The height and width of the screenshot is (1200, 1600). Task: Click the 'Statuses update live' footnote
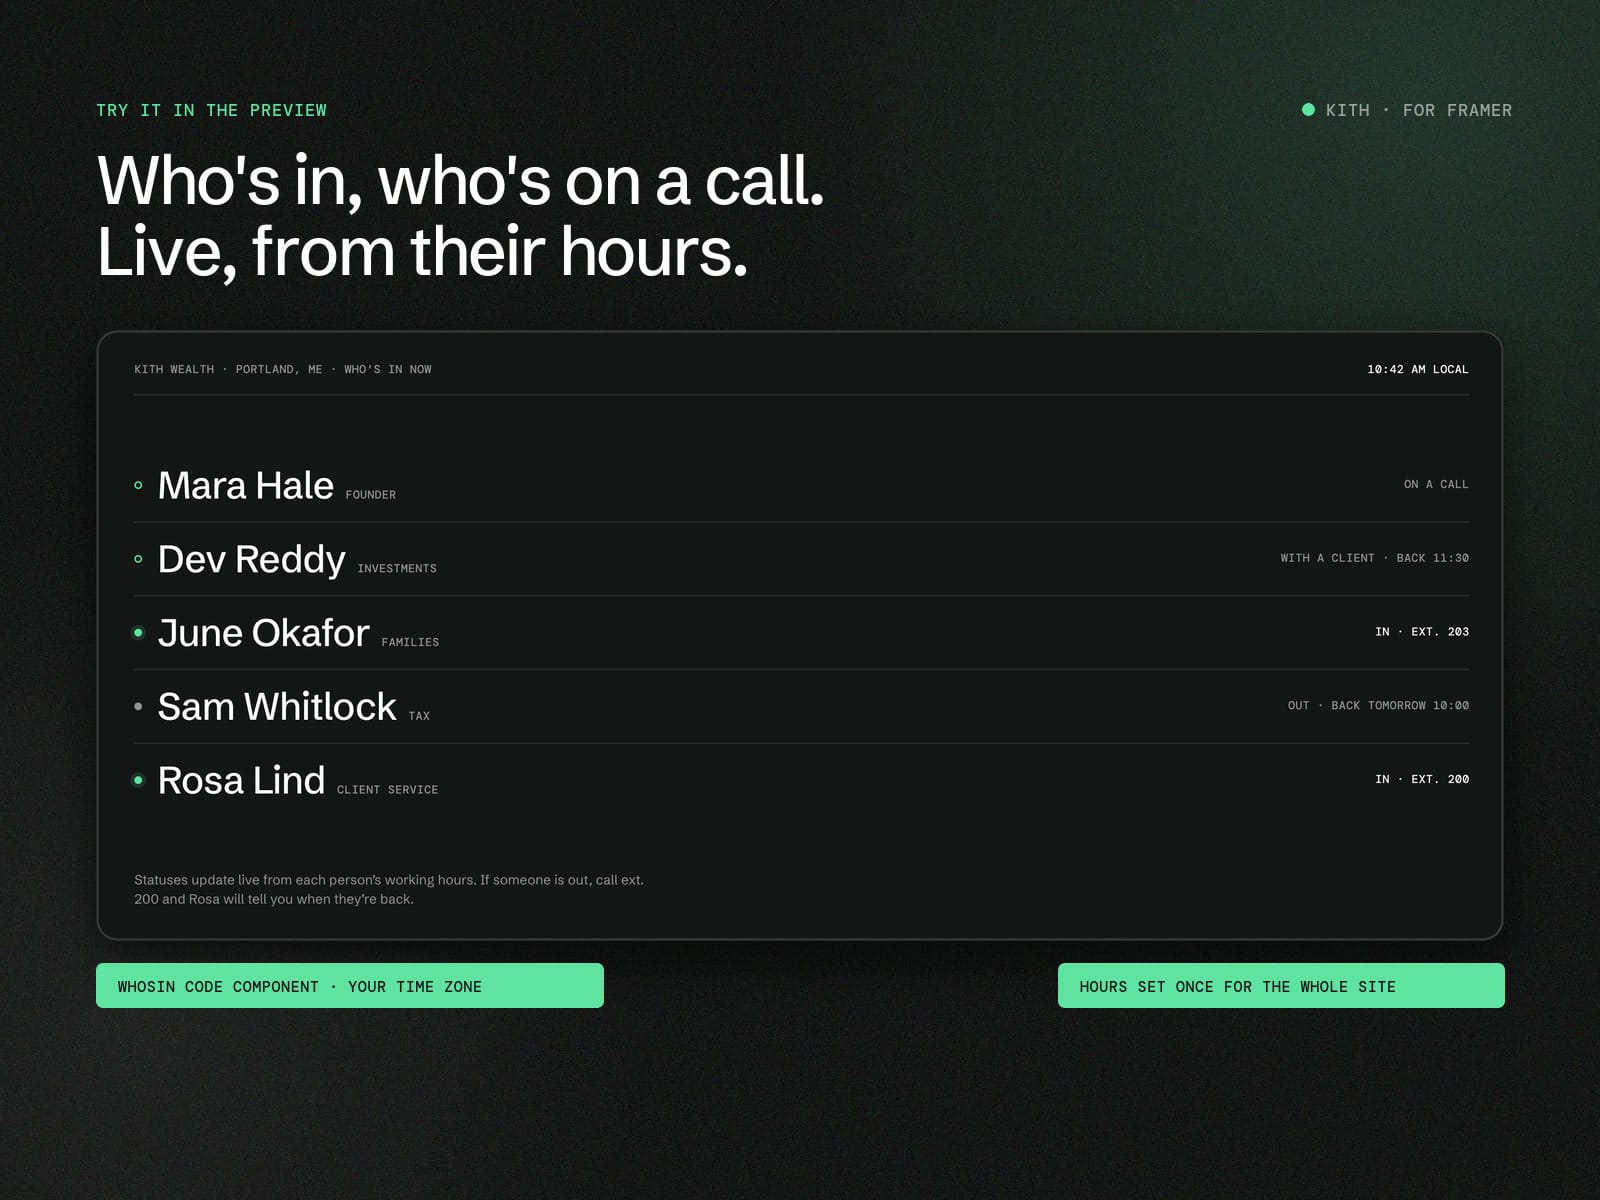click(389, 889)
